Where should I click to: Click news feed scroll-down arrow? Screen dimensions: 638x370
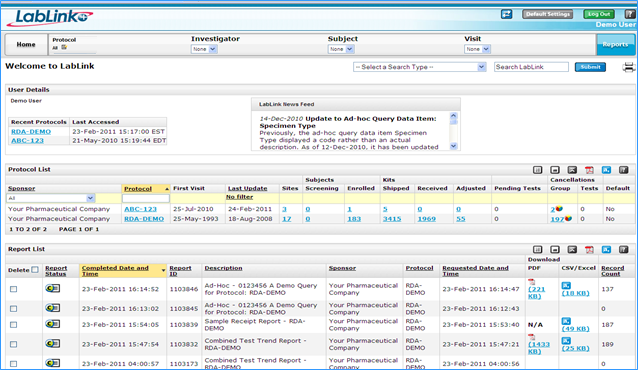tap(454, 146)
